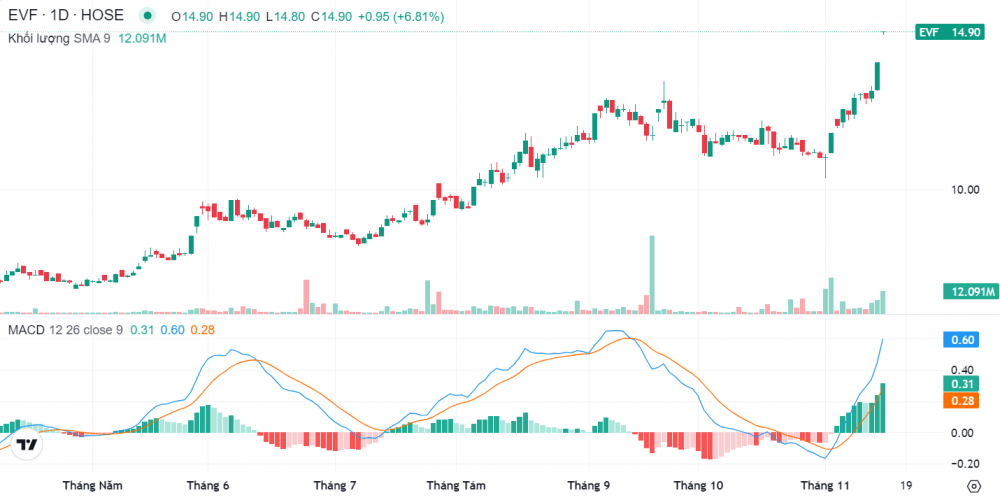
Task: Click green 0.31 histogram axis label
Action: coord(962,384)
